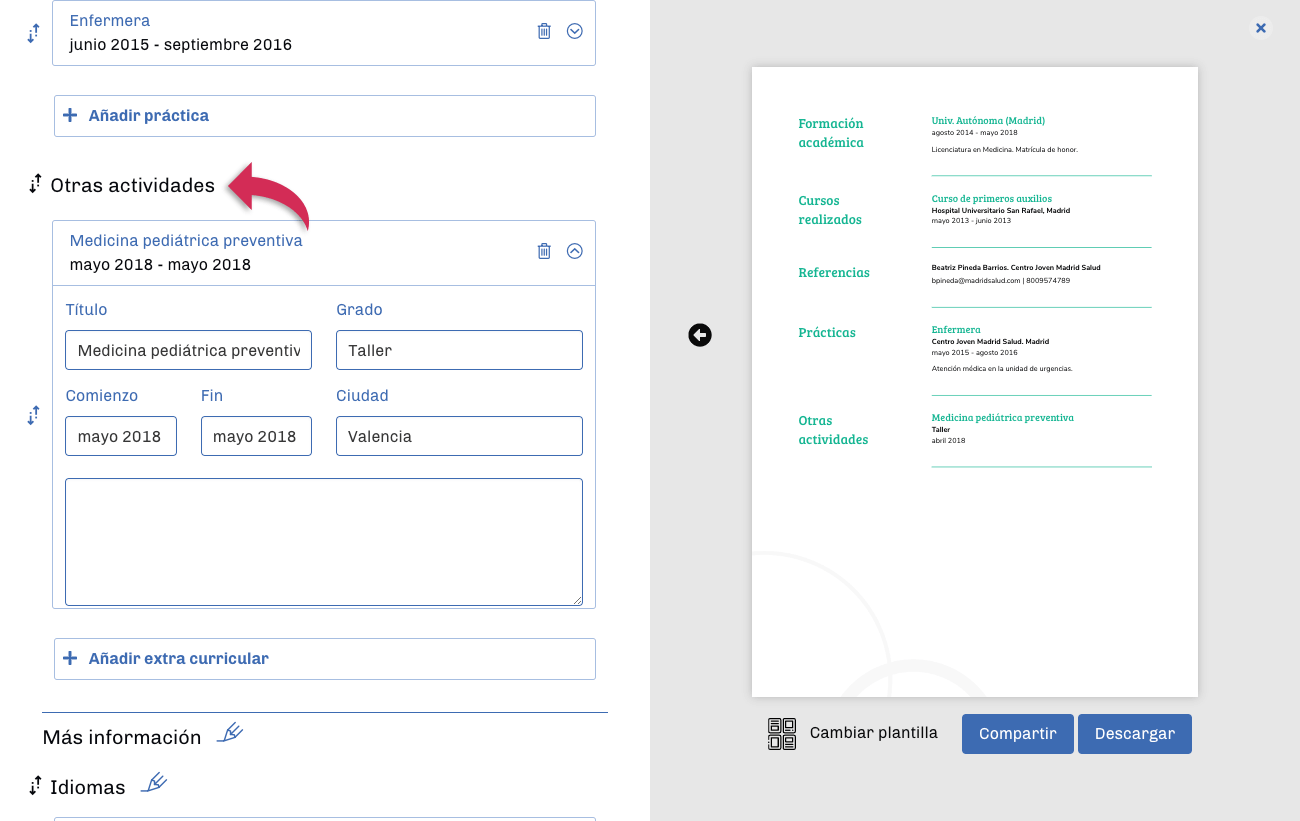Delete Medicina pediátrica preventiva entry

[x=544, y=251]
